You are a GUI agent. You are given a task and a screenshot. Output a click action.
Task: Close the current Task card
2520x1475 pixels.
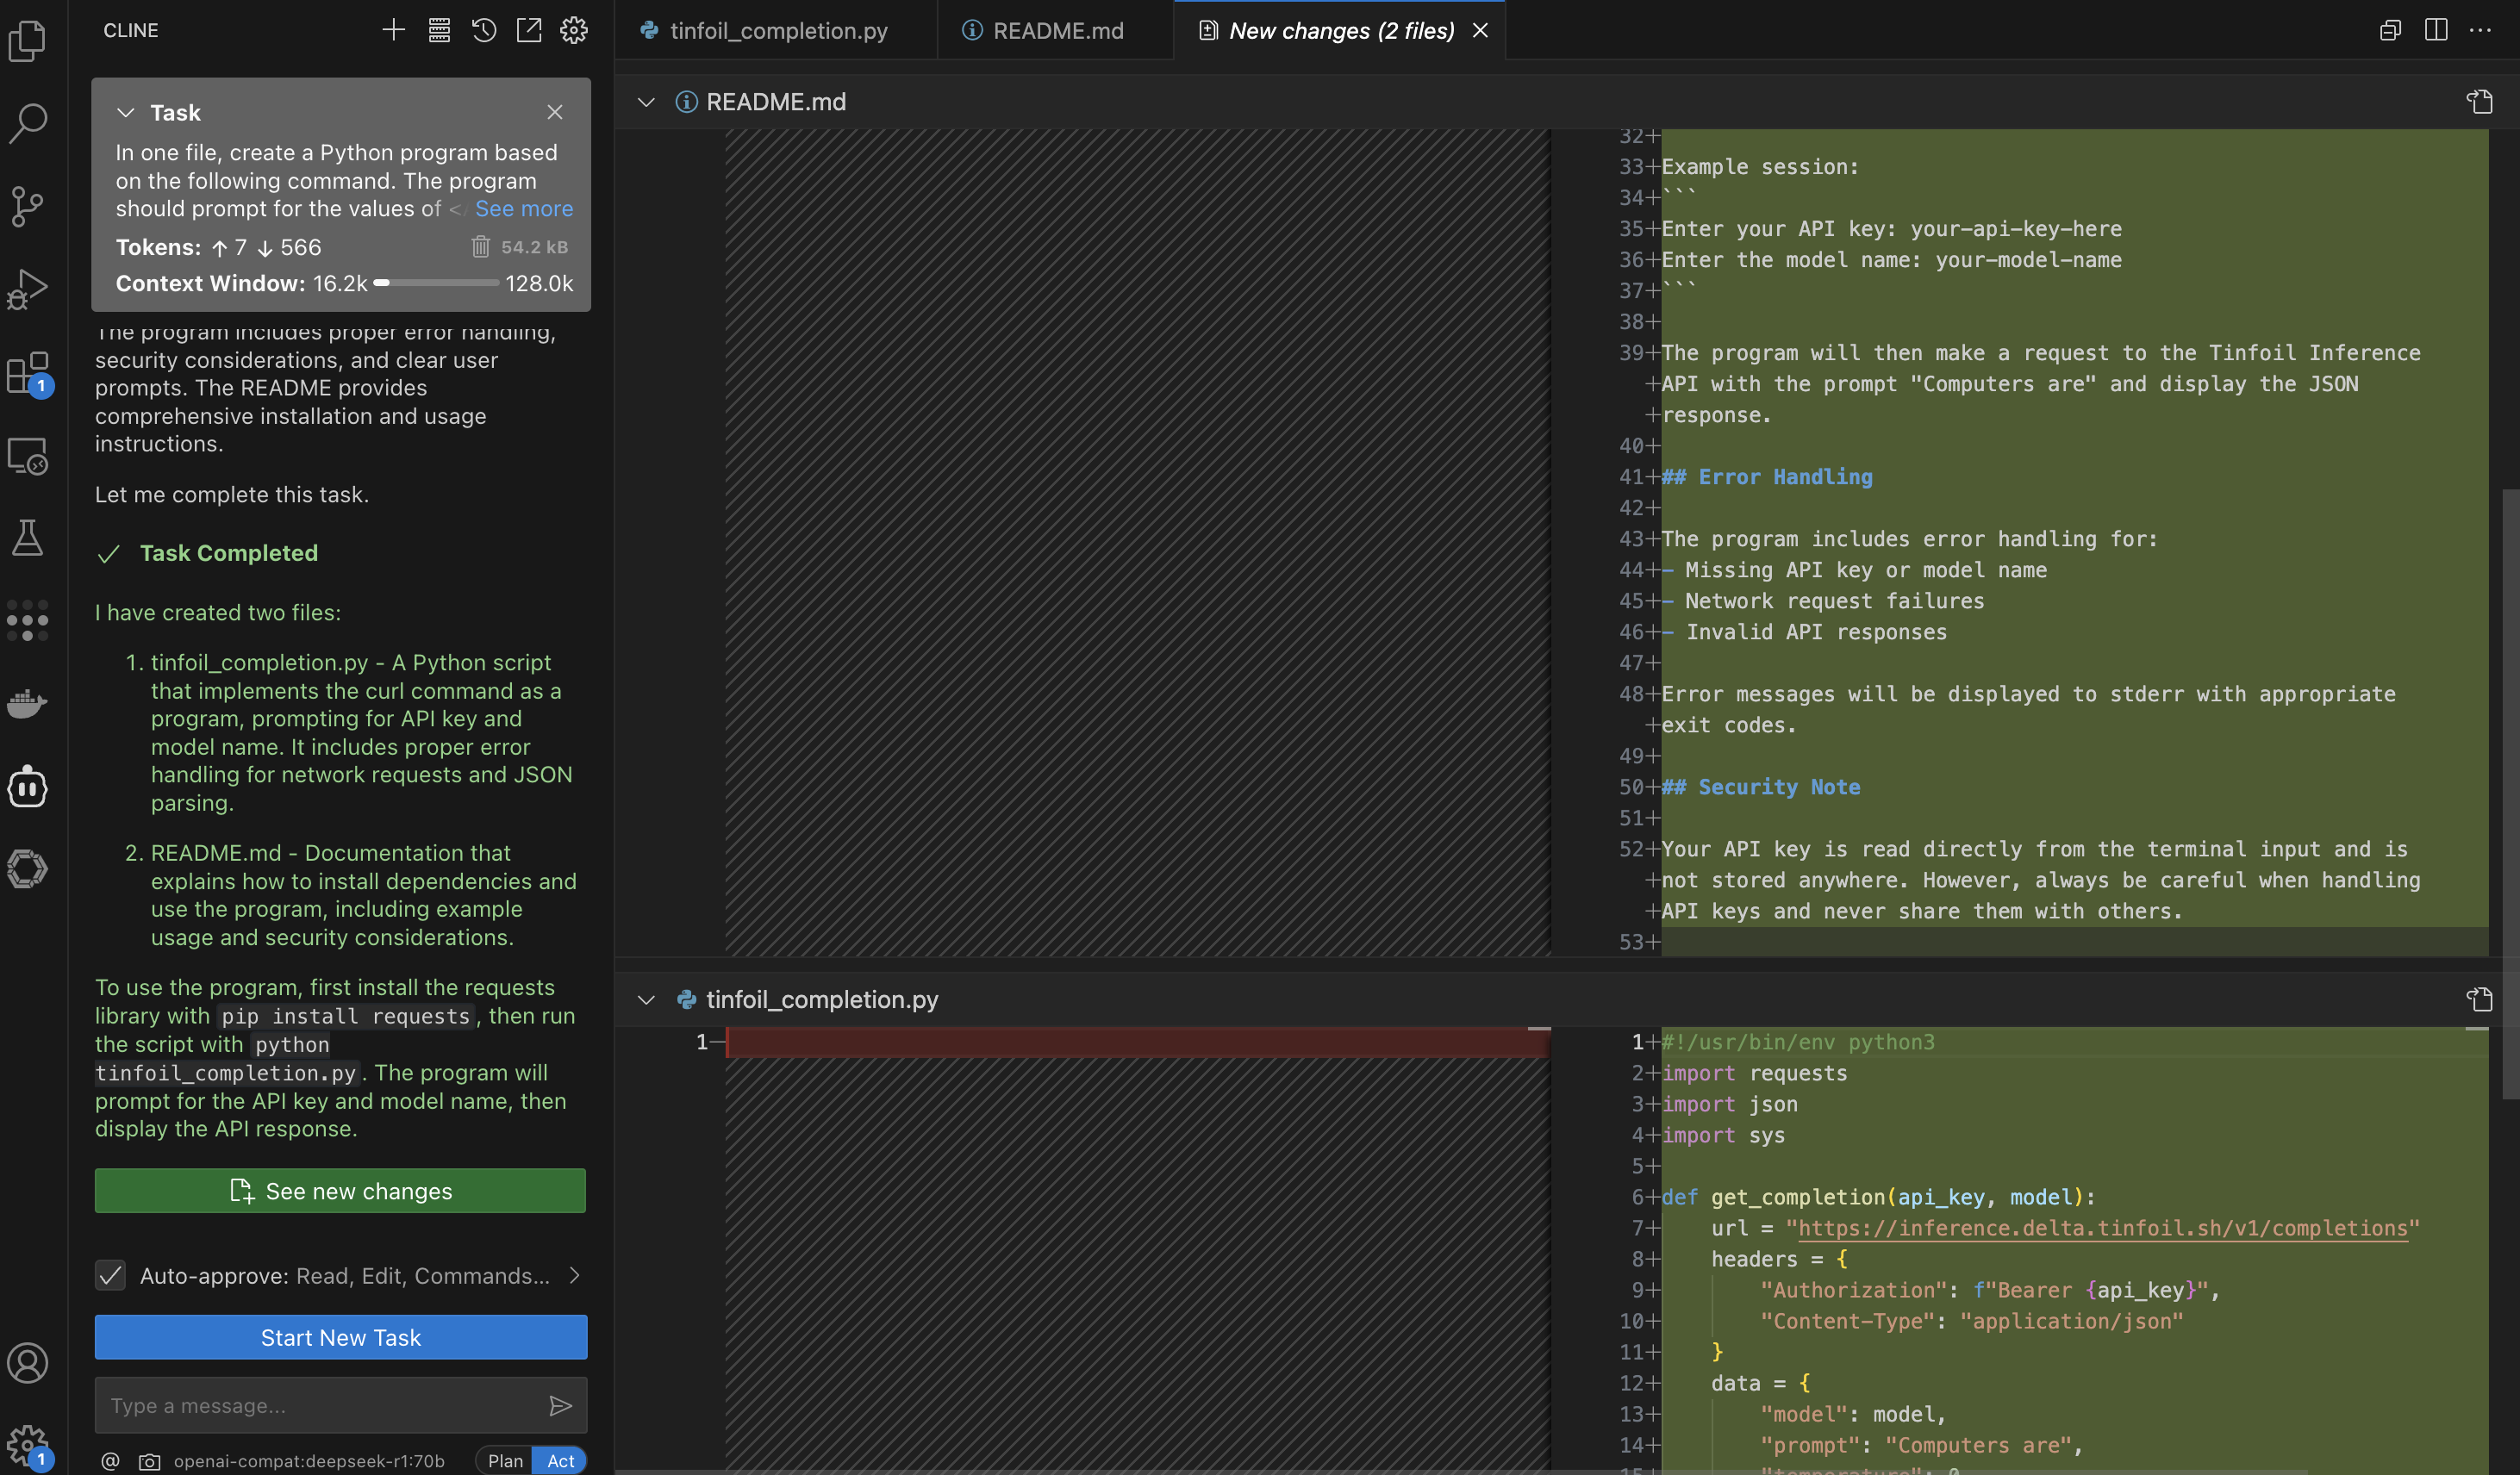click(x=555, y=112)
